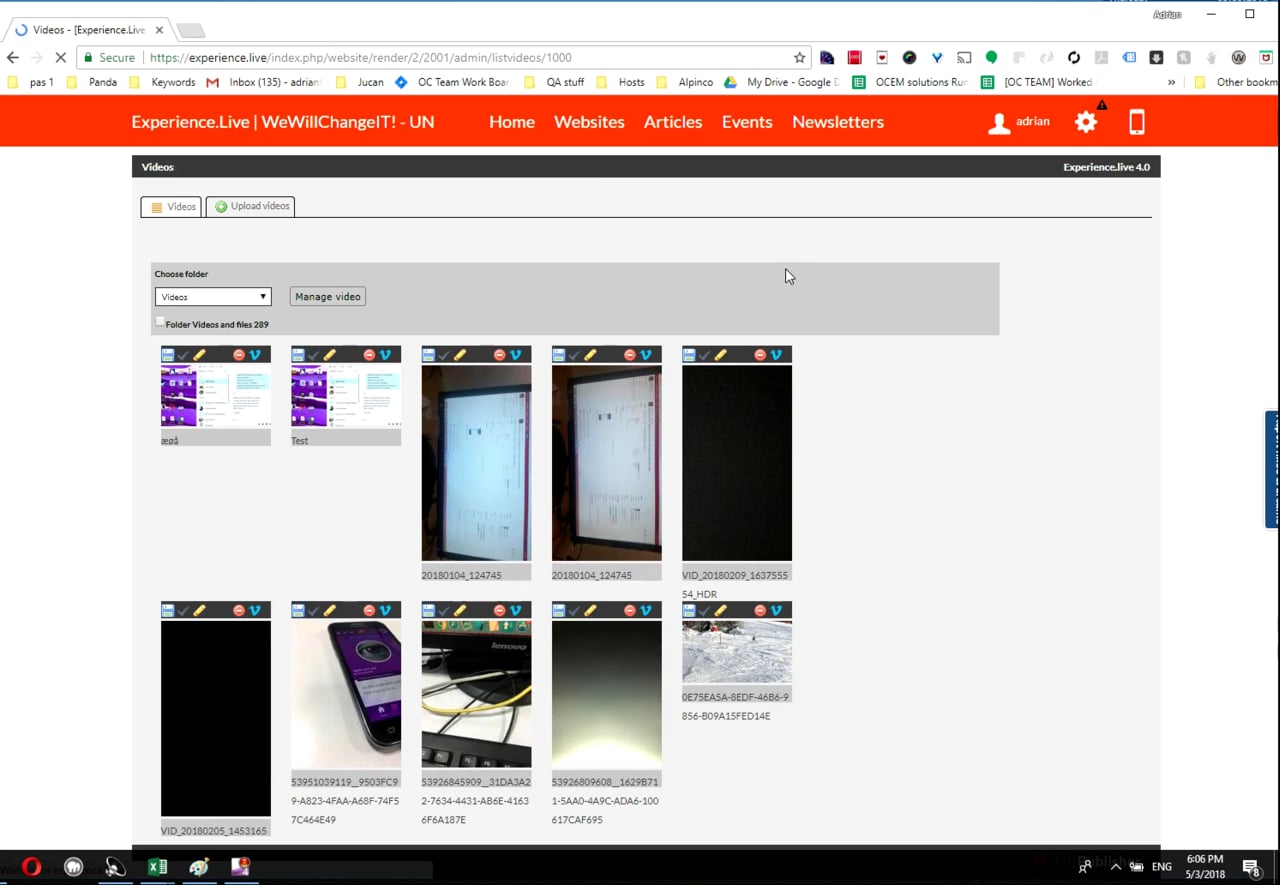Screen dimensions: 1280x885
Task: Open the Other bookmarks folder
Action: (1238, 82)
